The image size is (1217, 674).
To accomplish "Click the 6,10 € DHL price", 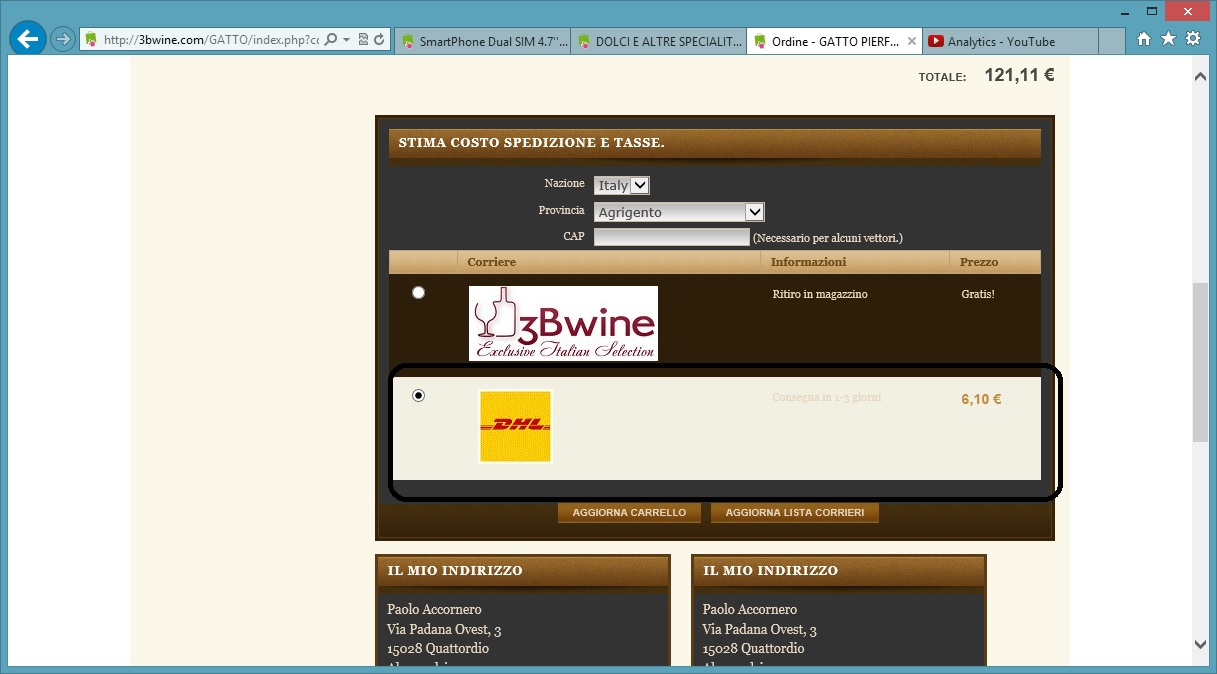I will tap(981, 399).
